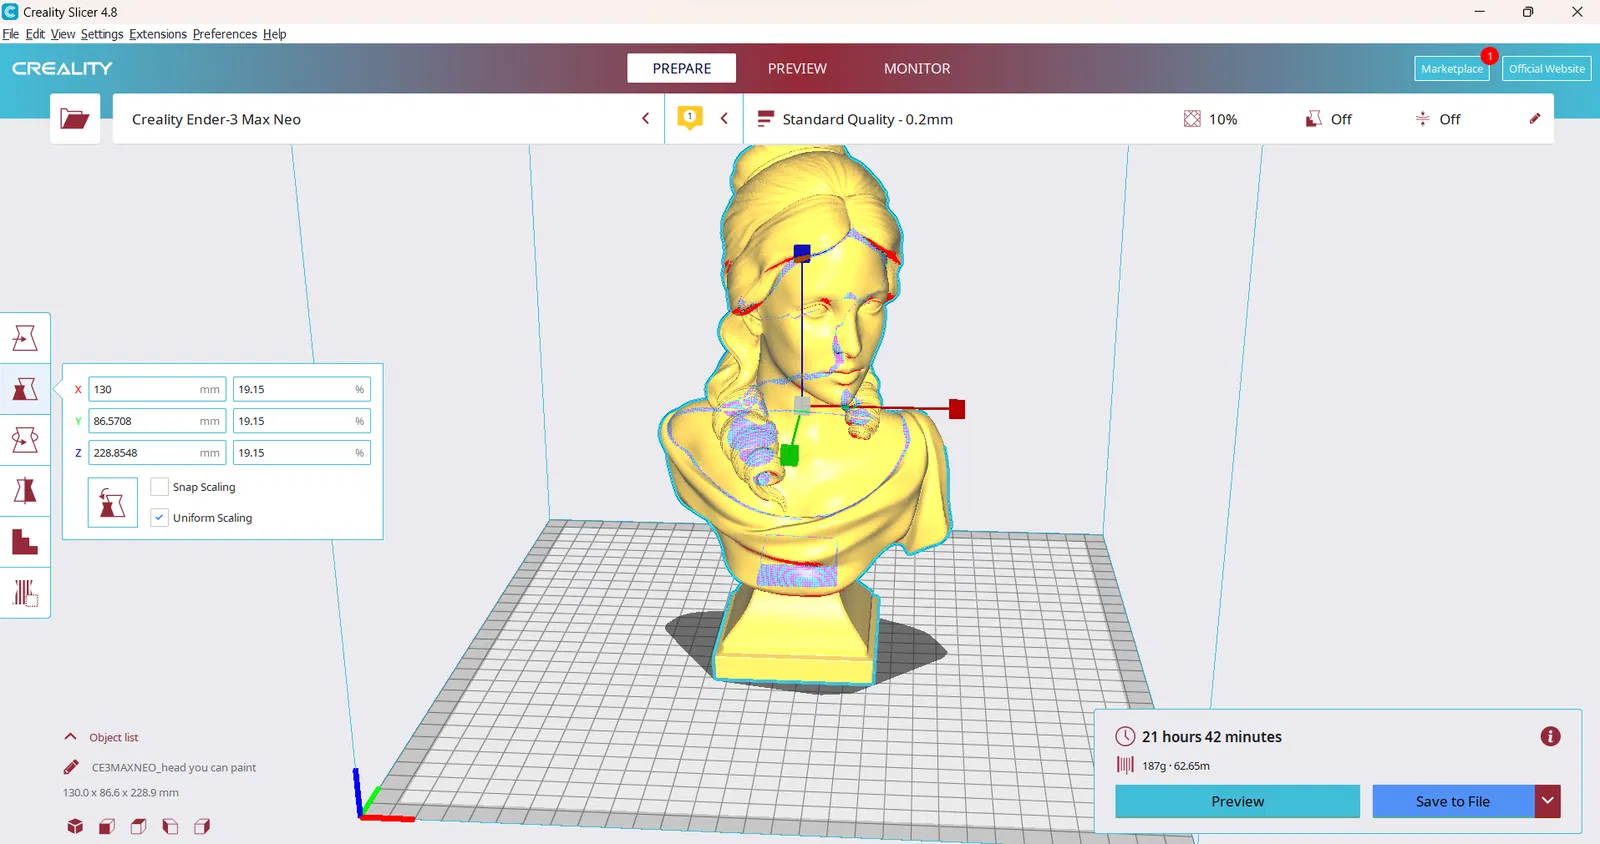Open the file folder icon to load a model
The image size is (1600, 844).
click(75, 119)
